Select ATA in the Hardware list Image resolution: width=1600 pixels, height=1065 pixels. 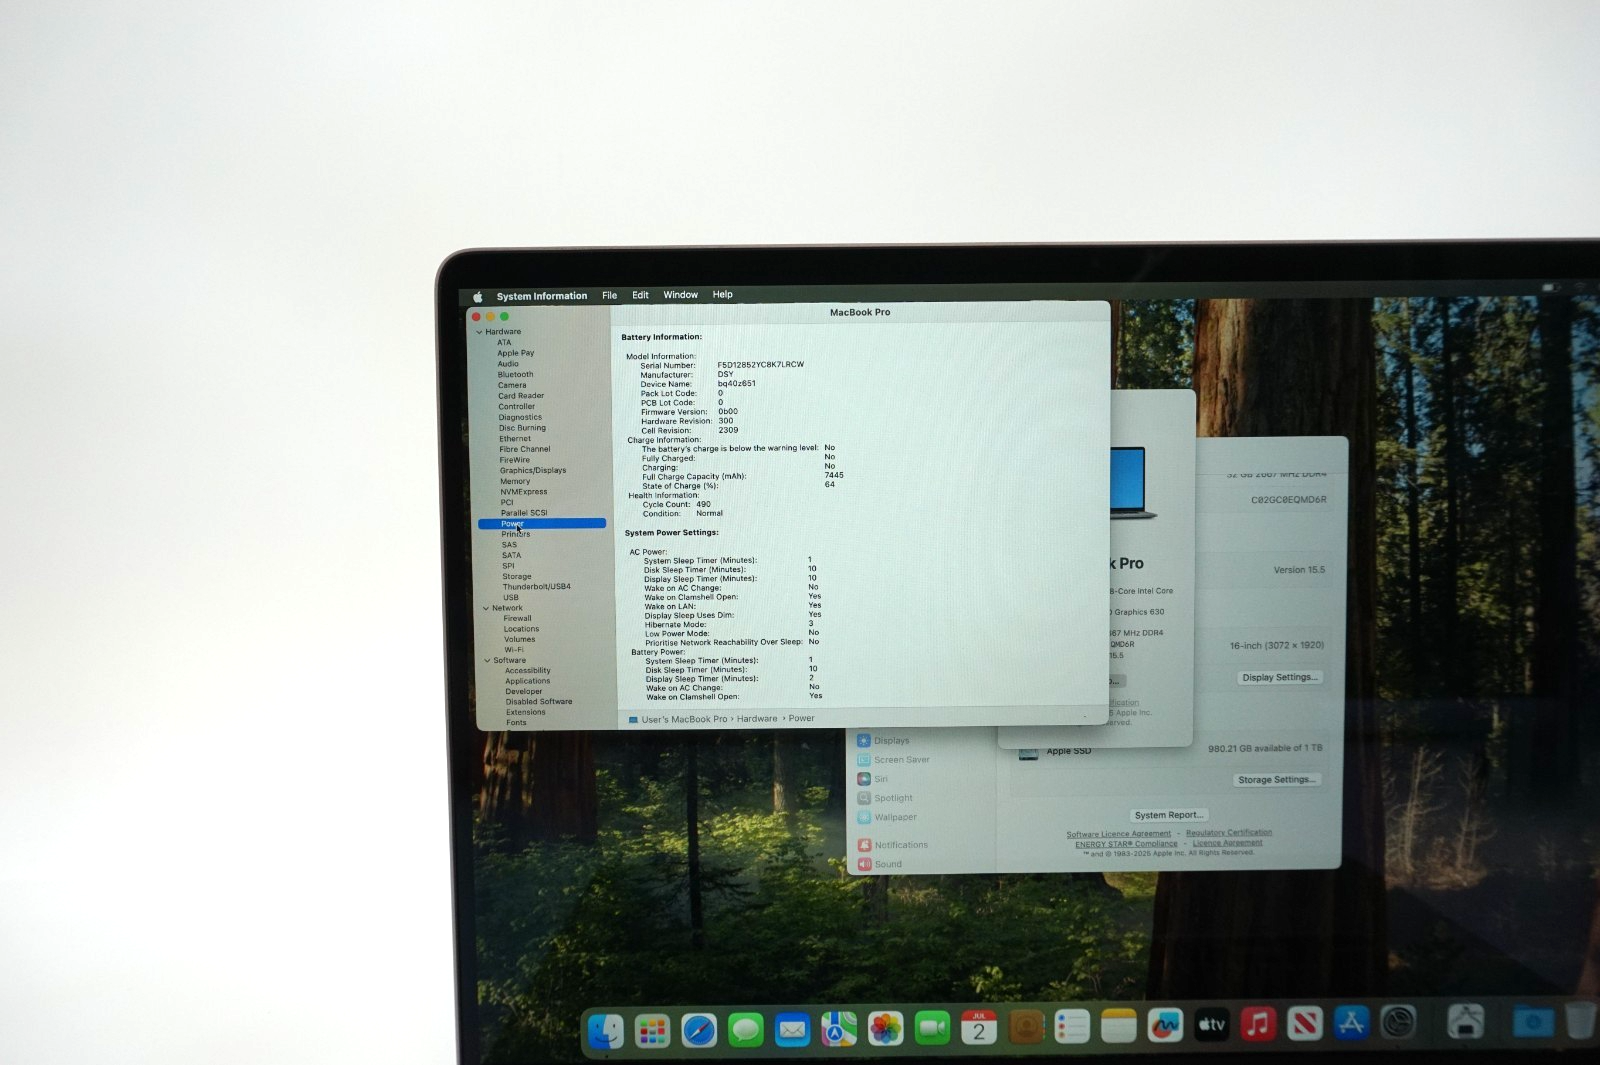(504, 342)
